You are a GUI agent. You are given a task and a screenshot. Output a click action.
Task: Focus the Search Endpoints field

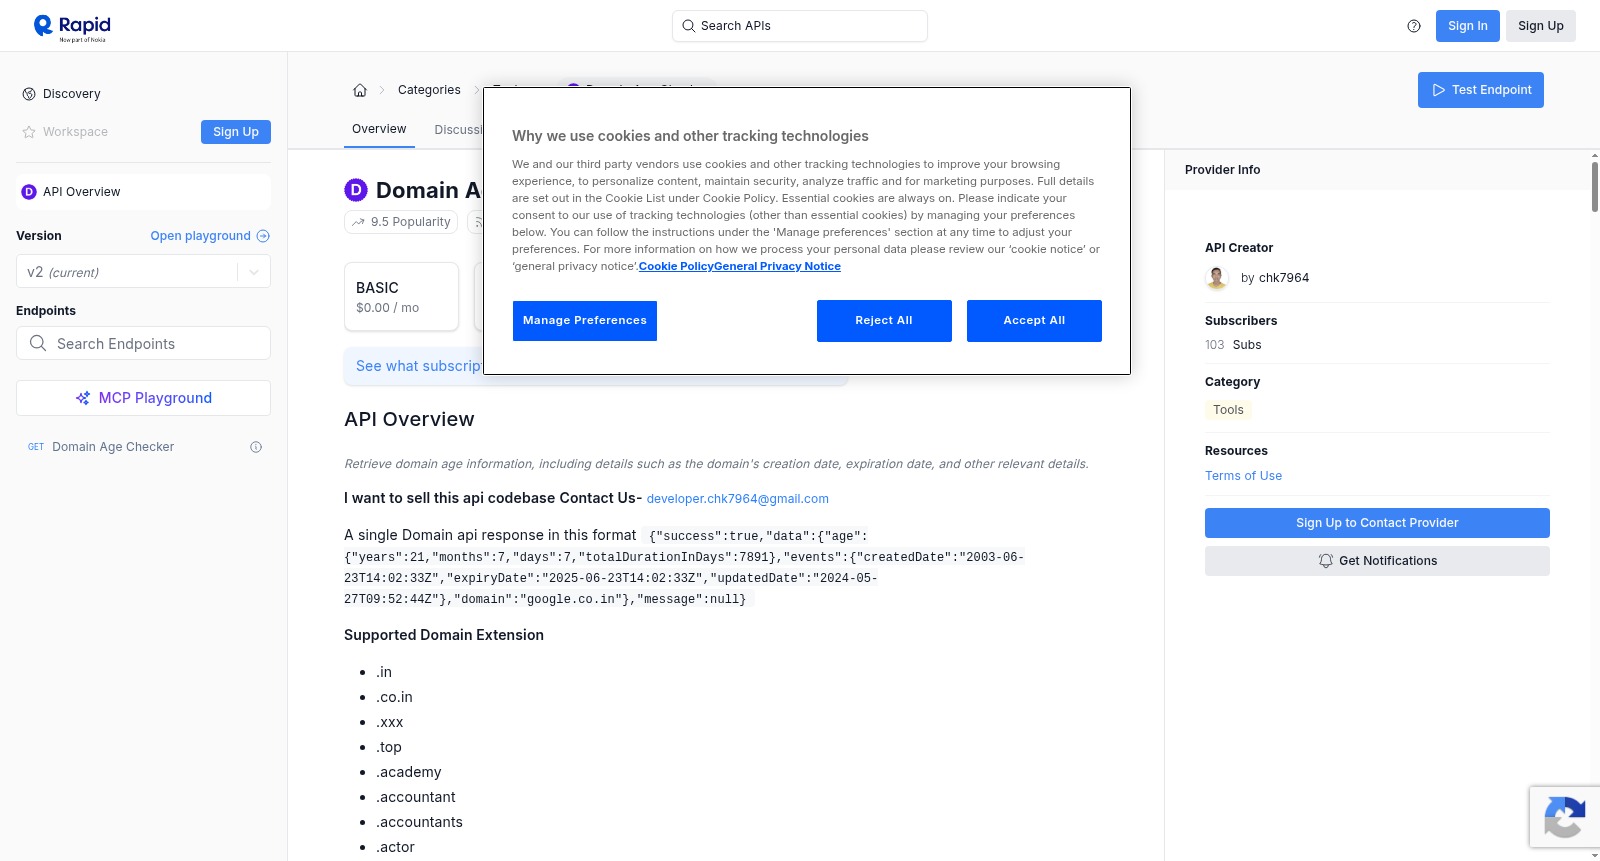tap(143, 343)
